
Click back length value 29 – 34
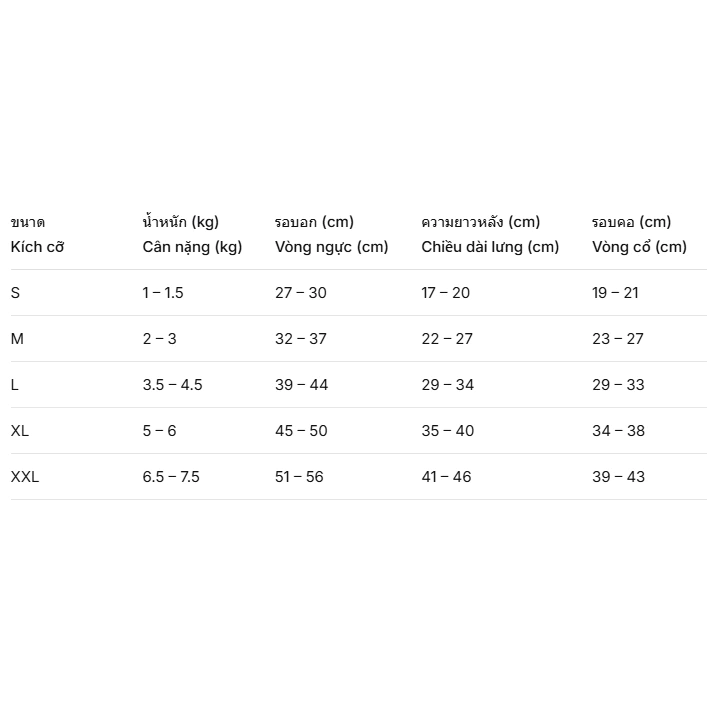tap(448, 385)
